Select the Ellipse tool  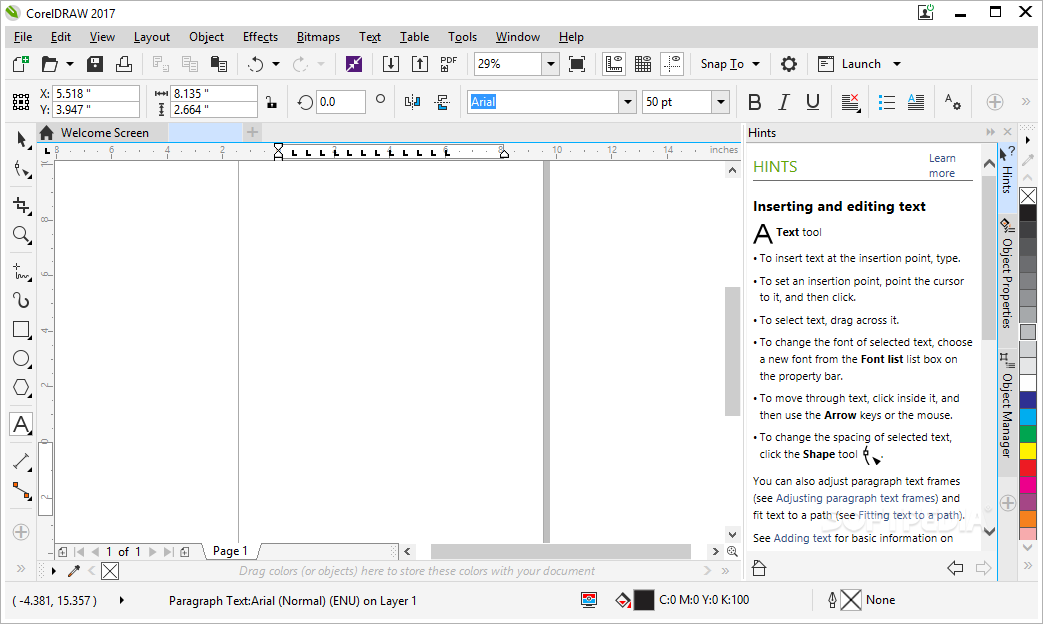click(21, 359)
